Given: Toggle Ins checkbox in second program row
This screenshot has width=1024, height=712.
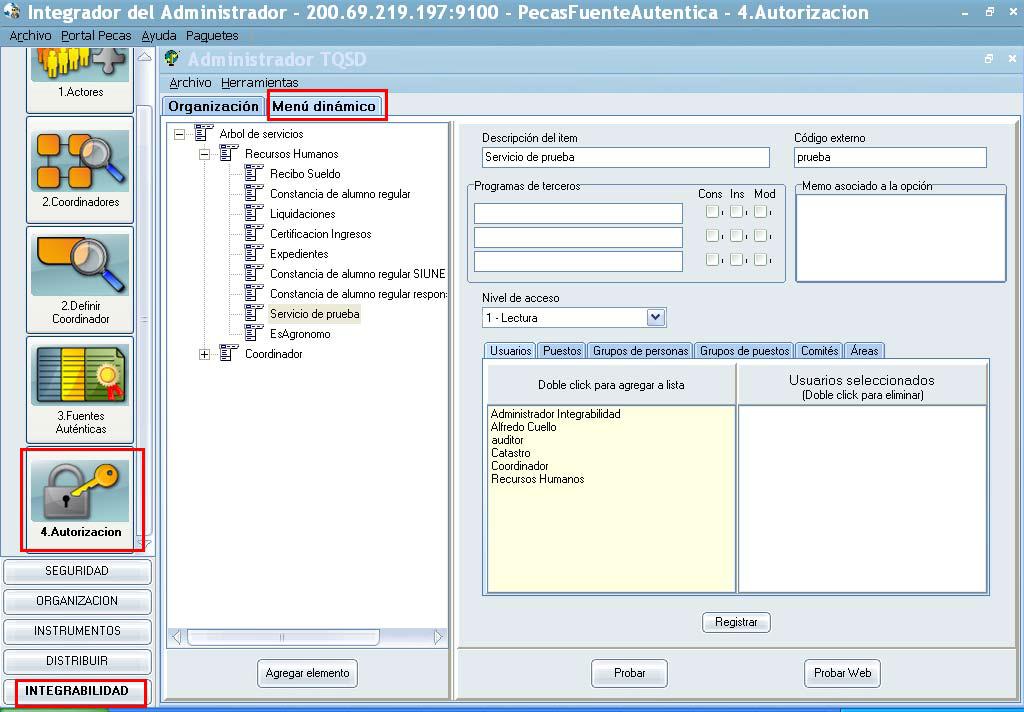Looking at the screenshot, I should 736,236.
